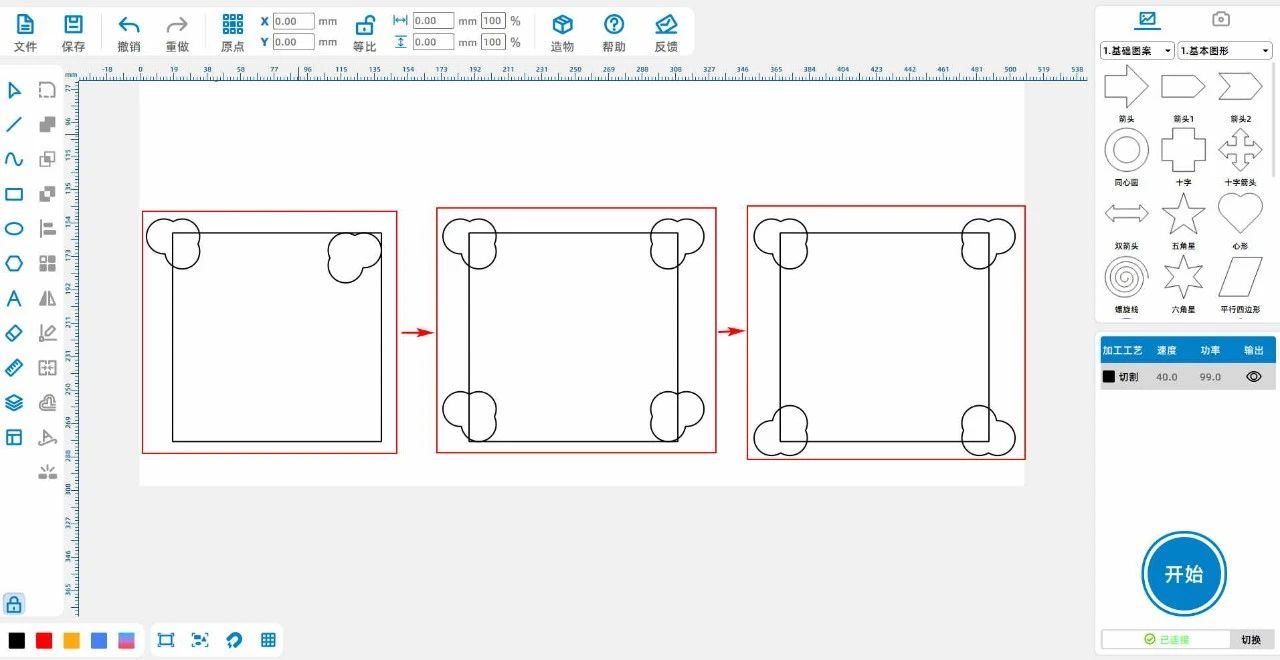Activate the text tool
Viewport: 1280px width, 660px height.
[14, 298]
